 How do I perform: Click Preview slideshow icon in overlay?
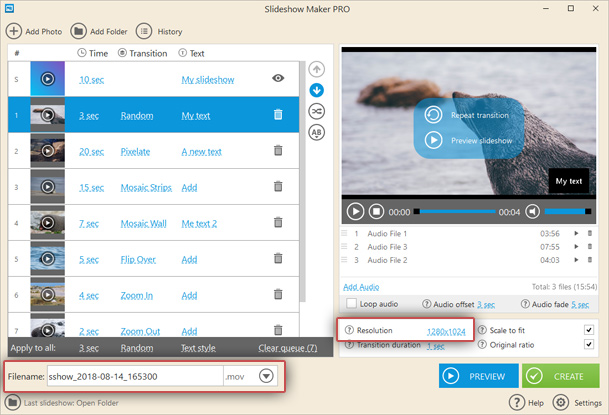(433, 140)
